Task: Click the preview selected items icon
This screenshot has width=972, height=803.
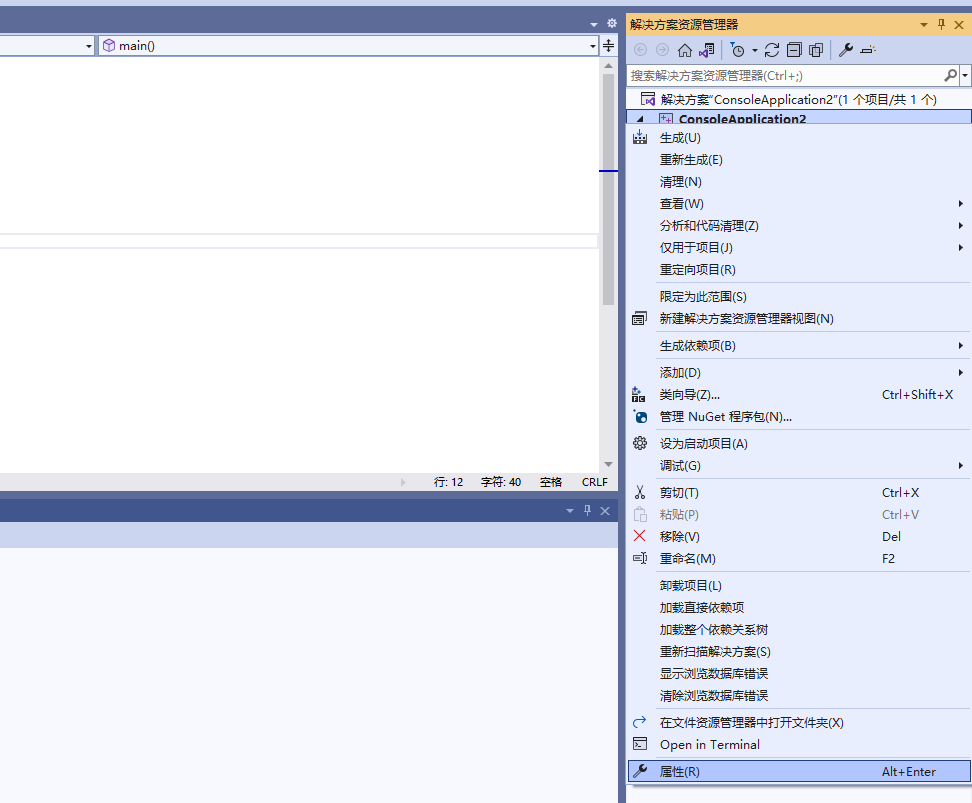Action: tap(868, 50)
